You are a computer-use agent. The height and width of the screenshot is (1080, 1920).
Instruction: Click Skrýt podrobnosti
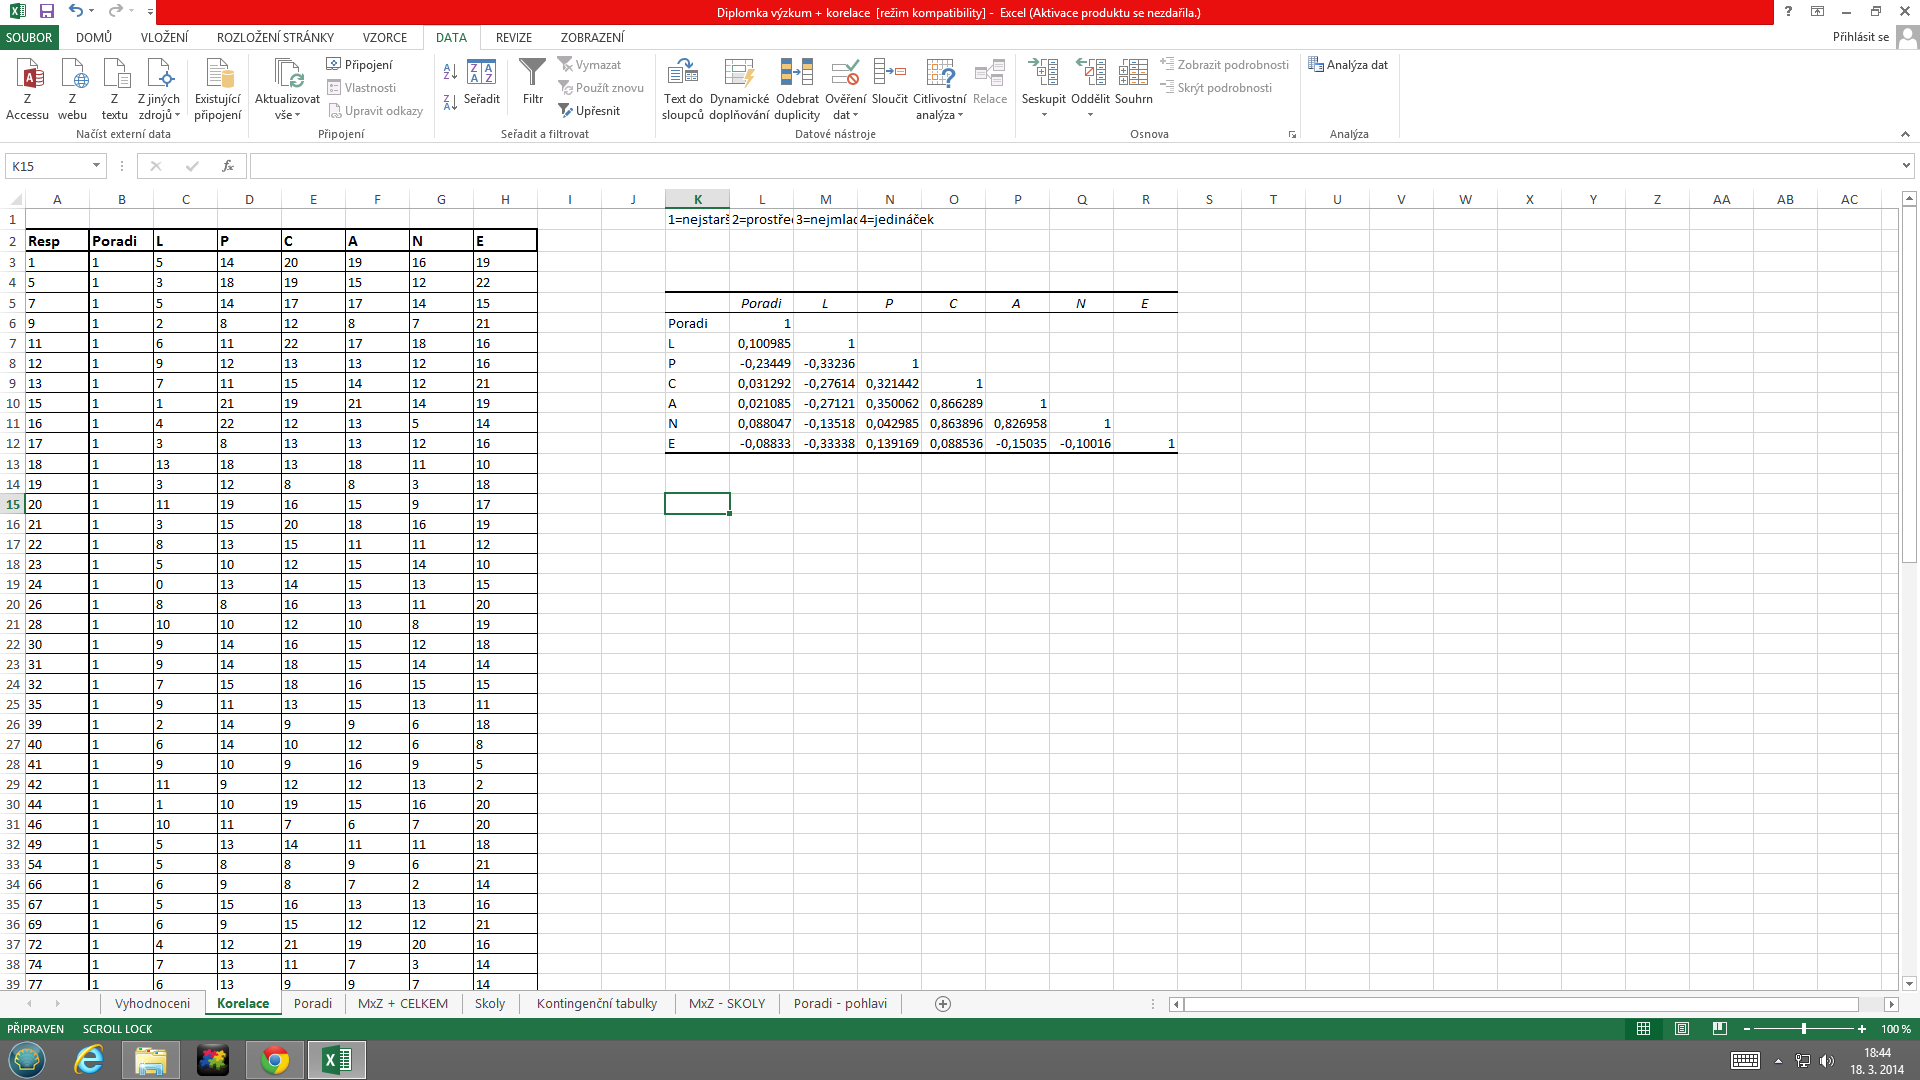(1216, 88)
